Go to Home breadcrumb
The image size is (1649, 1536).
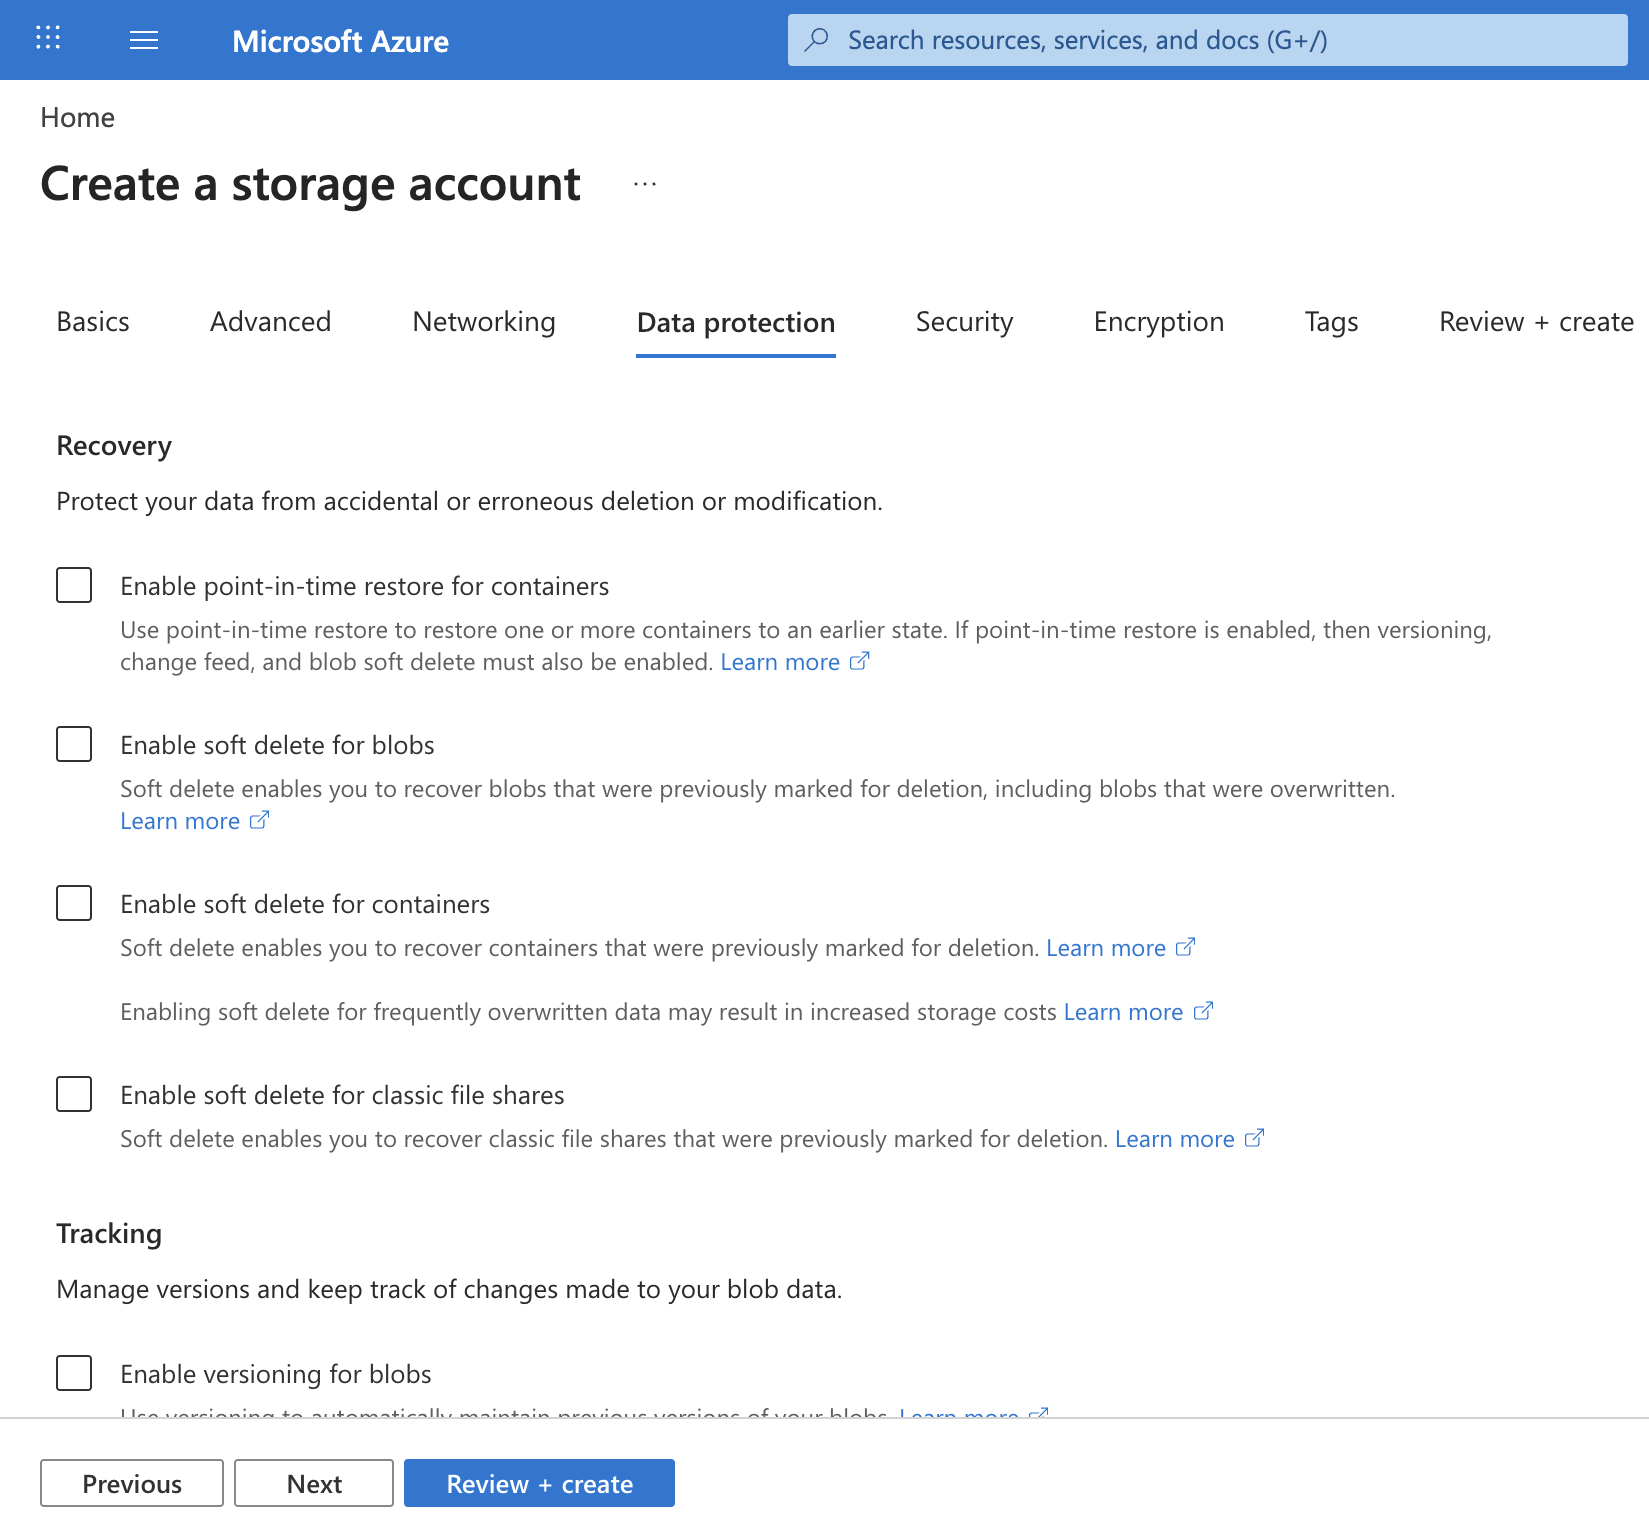tap(77, 118)
